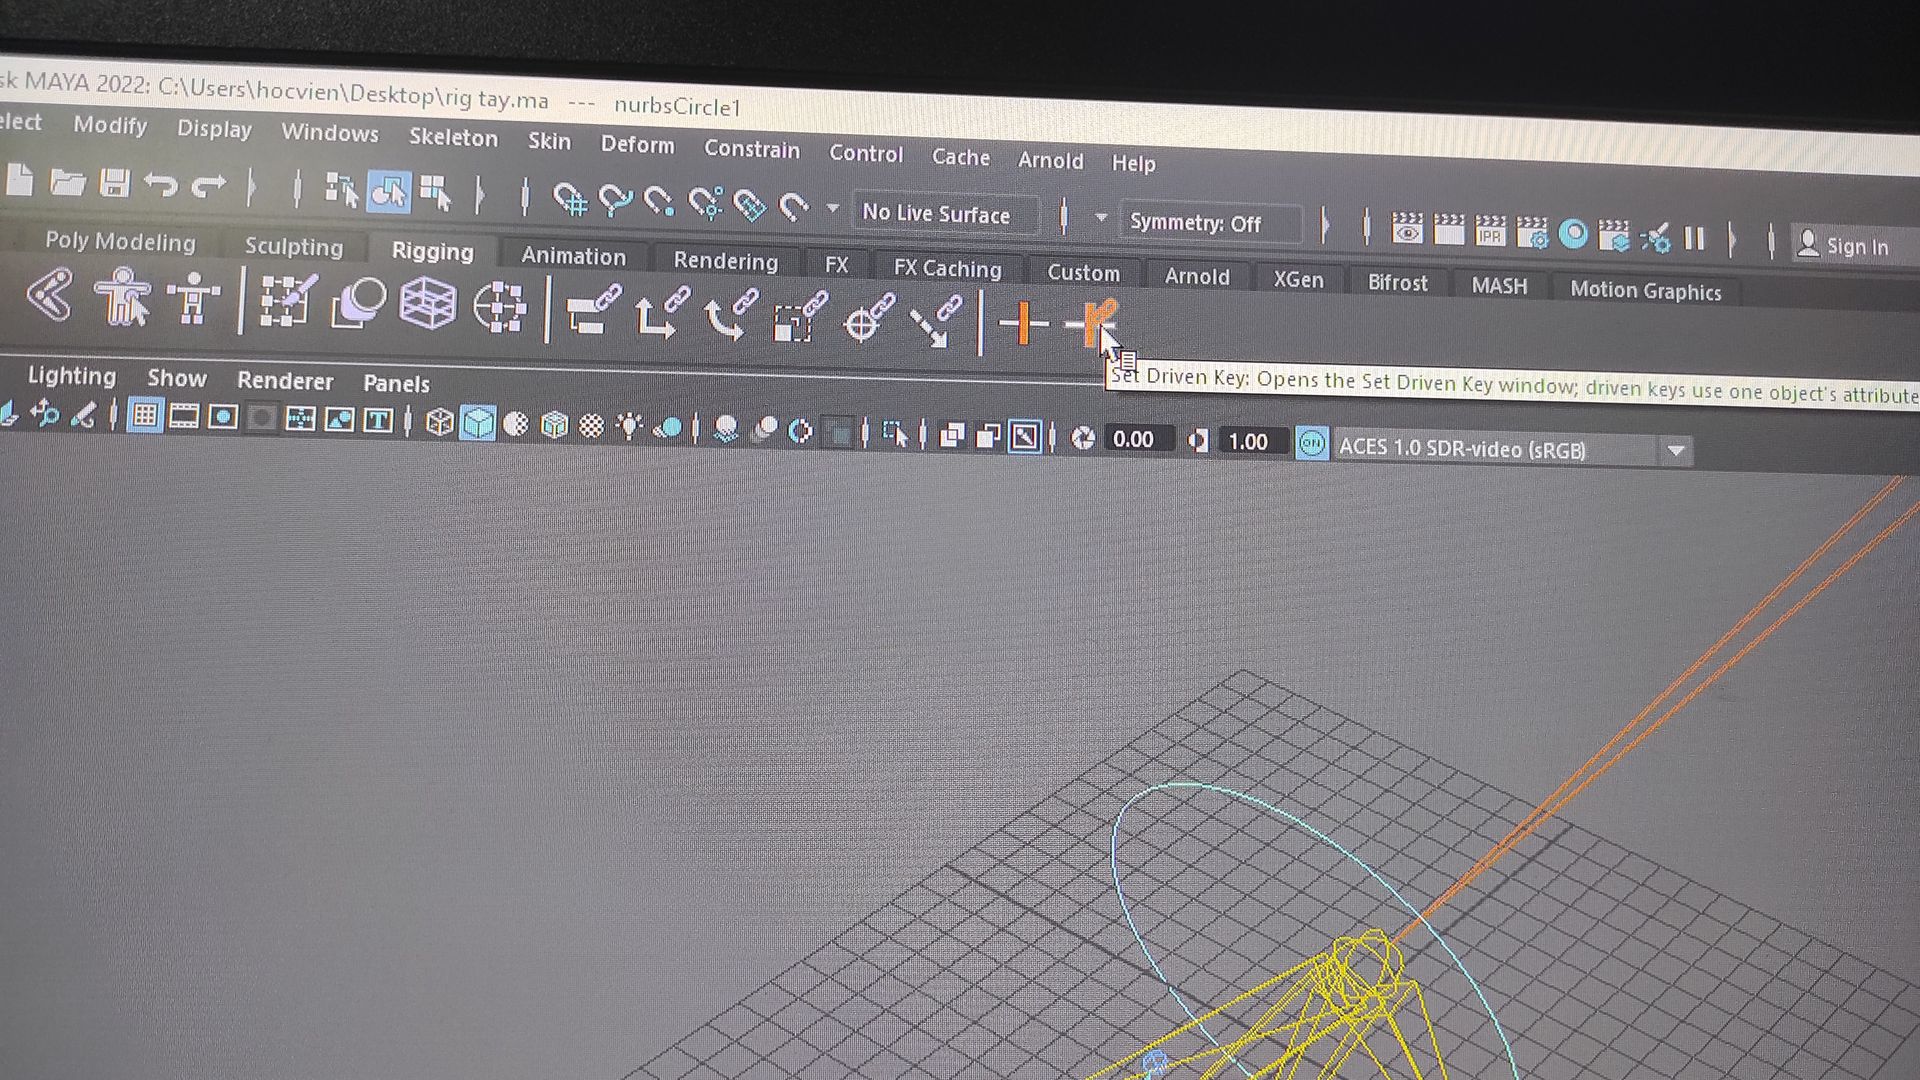Click the Blend Shape shelf icon
The image size is (1920, 1080).
tap(358, 303)
